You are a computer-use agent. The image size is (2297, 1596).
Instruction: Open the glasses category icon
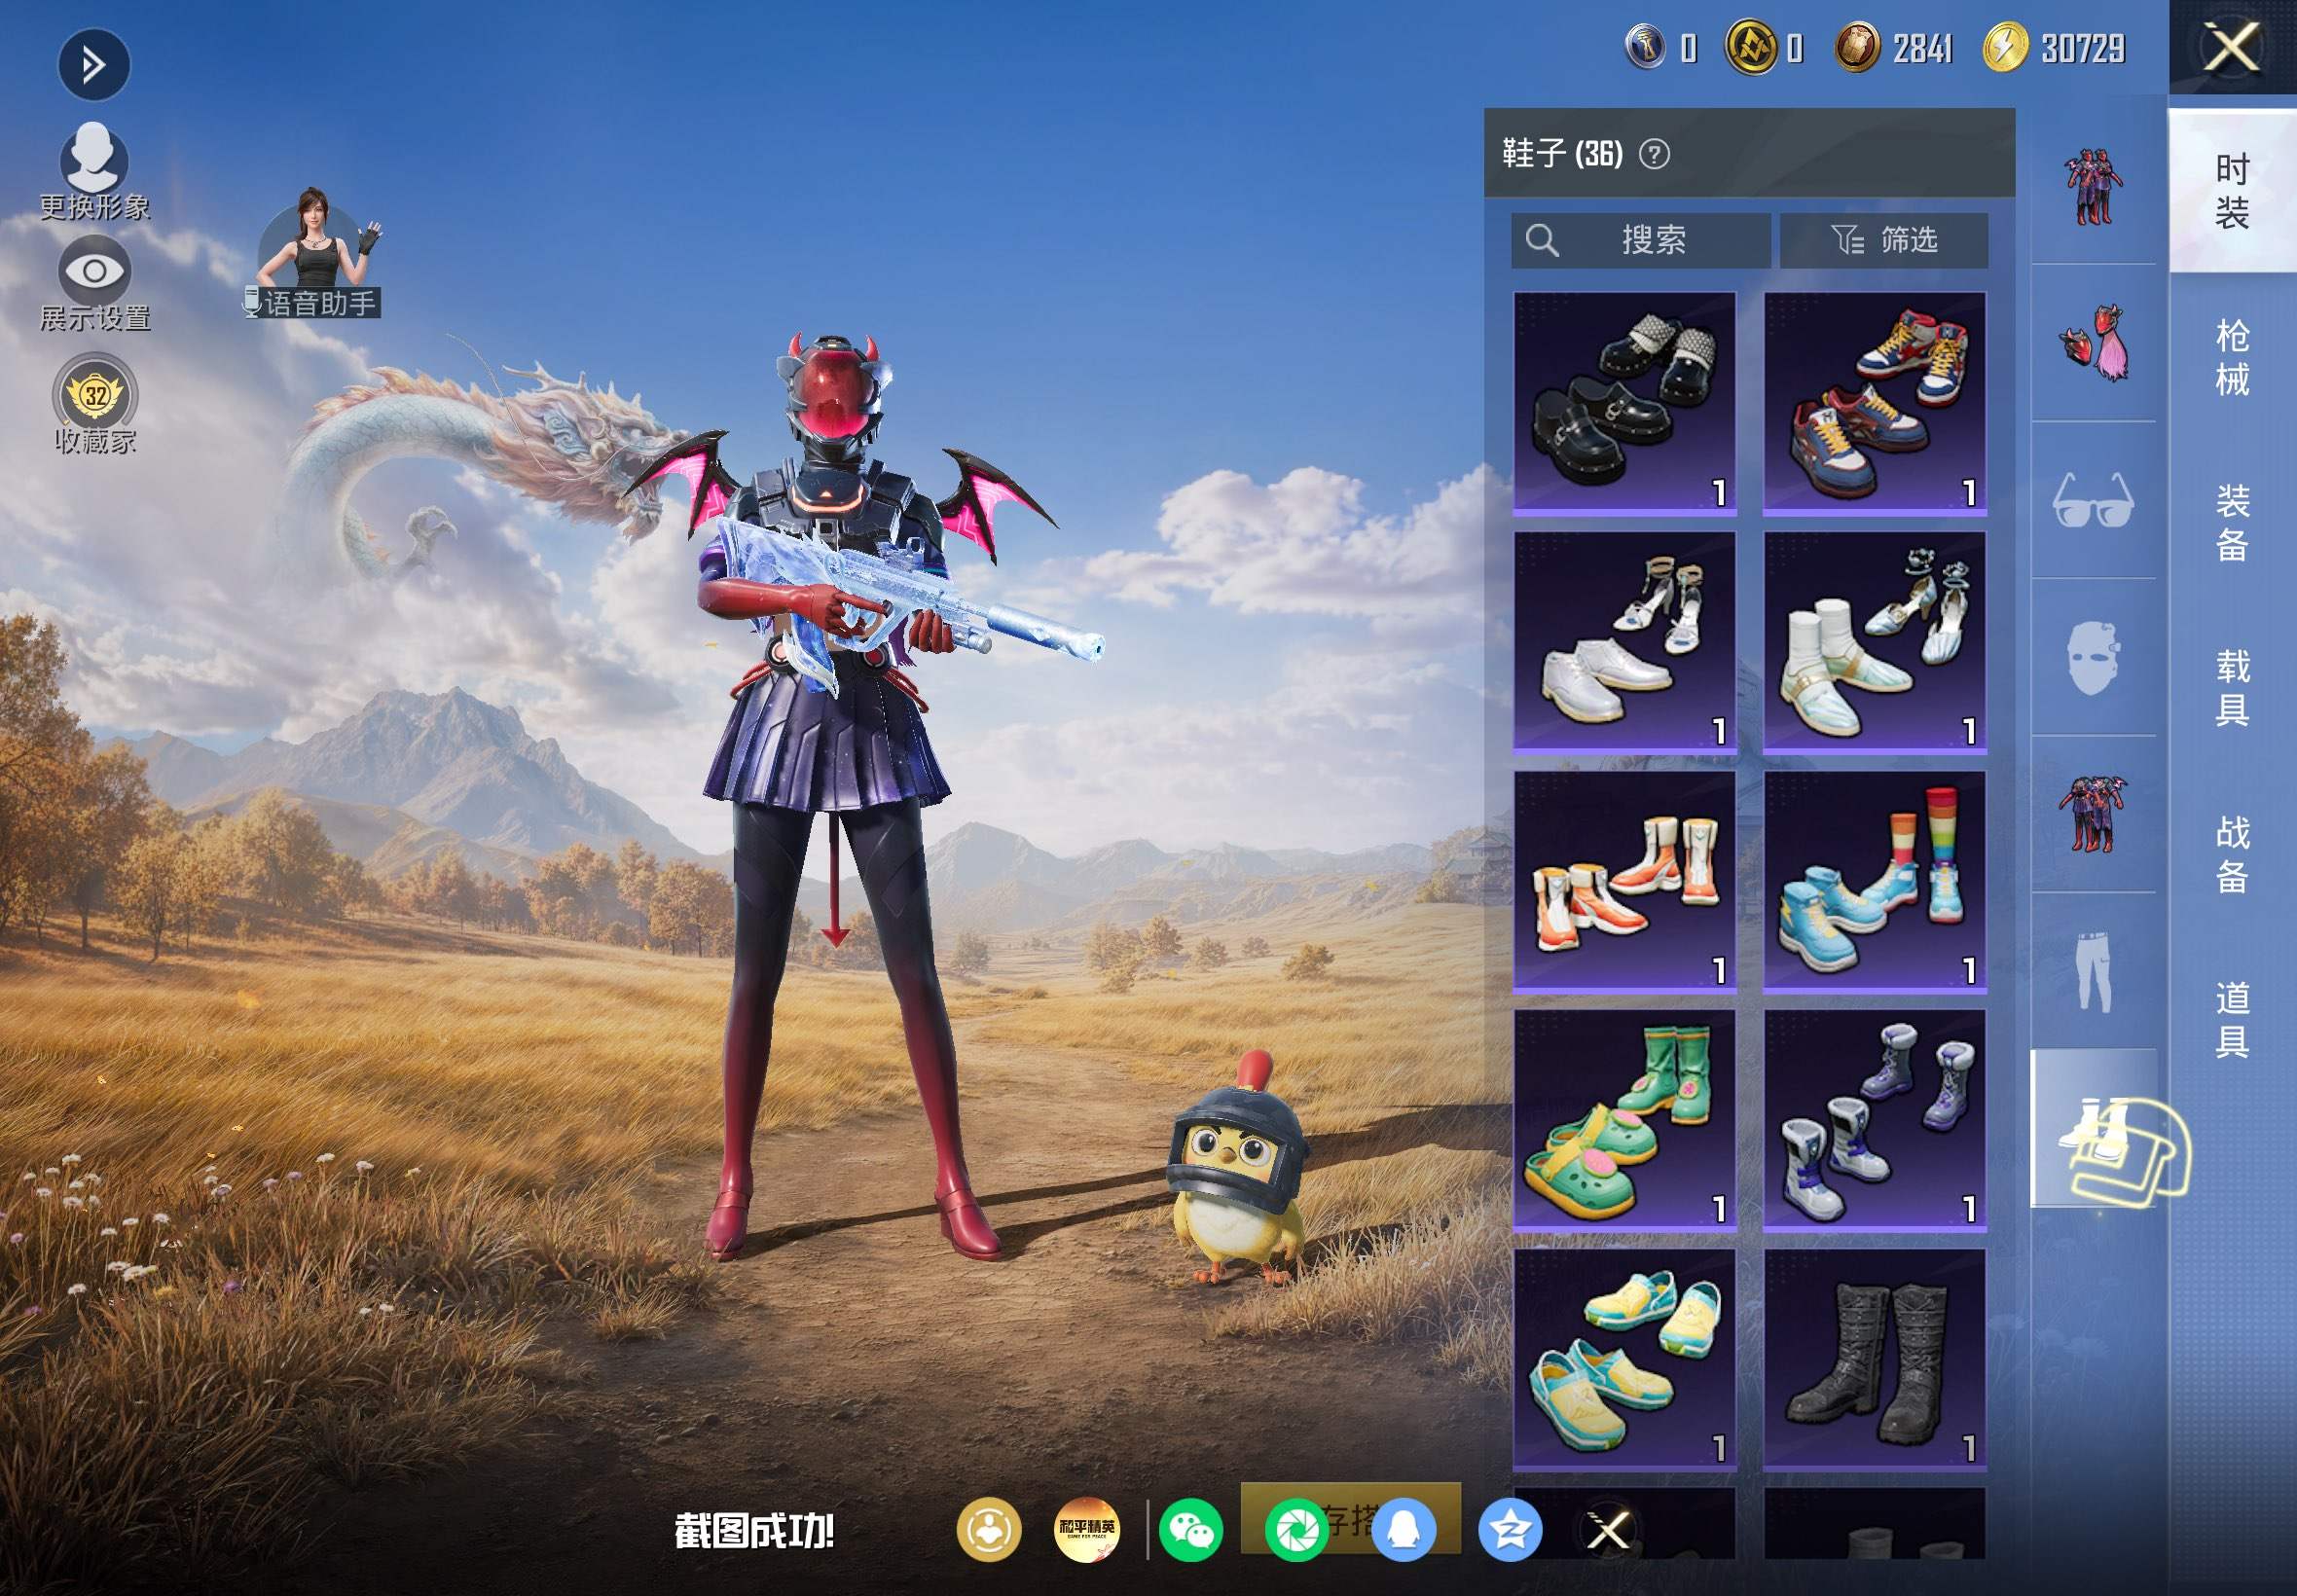click(x=2093, y=500)
